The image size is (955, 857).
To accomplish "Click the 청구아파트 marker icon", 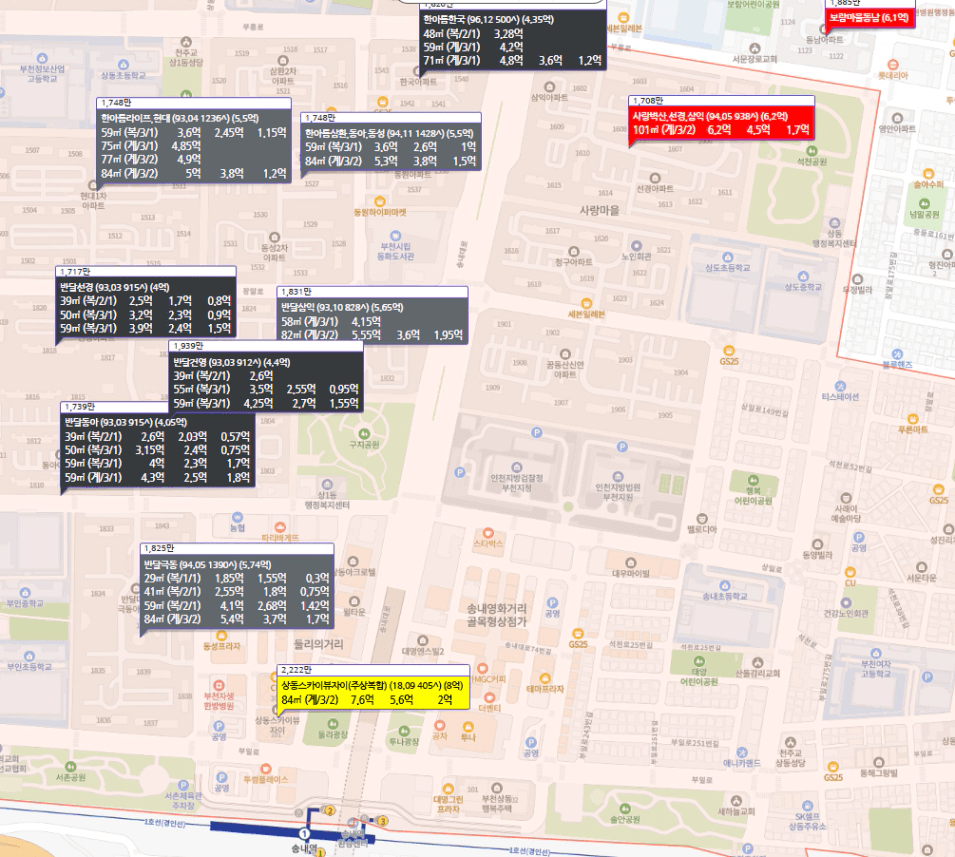I will pyautogui.click(x=574, y=252).
